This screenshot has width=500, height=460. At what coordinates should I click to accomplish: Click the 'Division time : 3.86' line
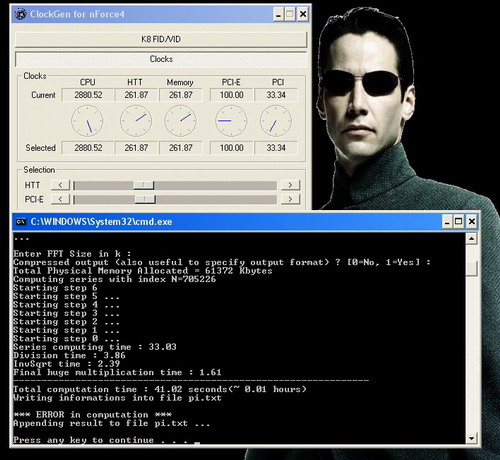pyautogui.click(x=69, y=355)
